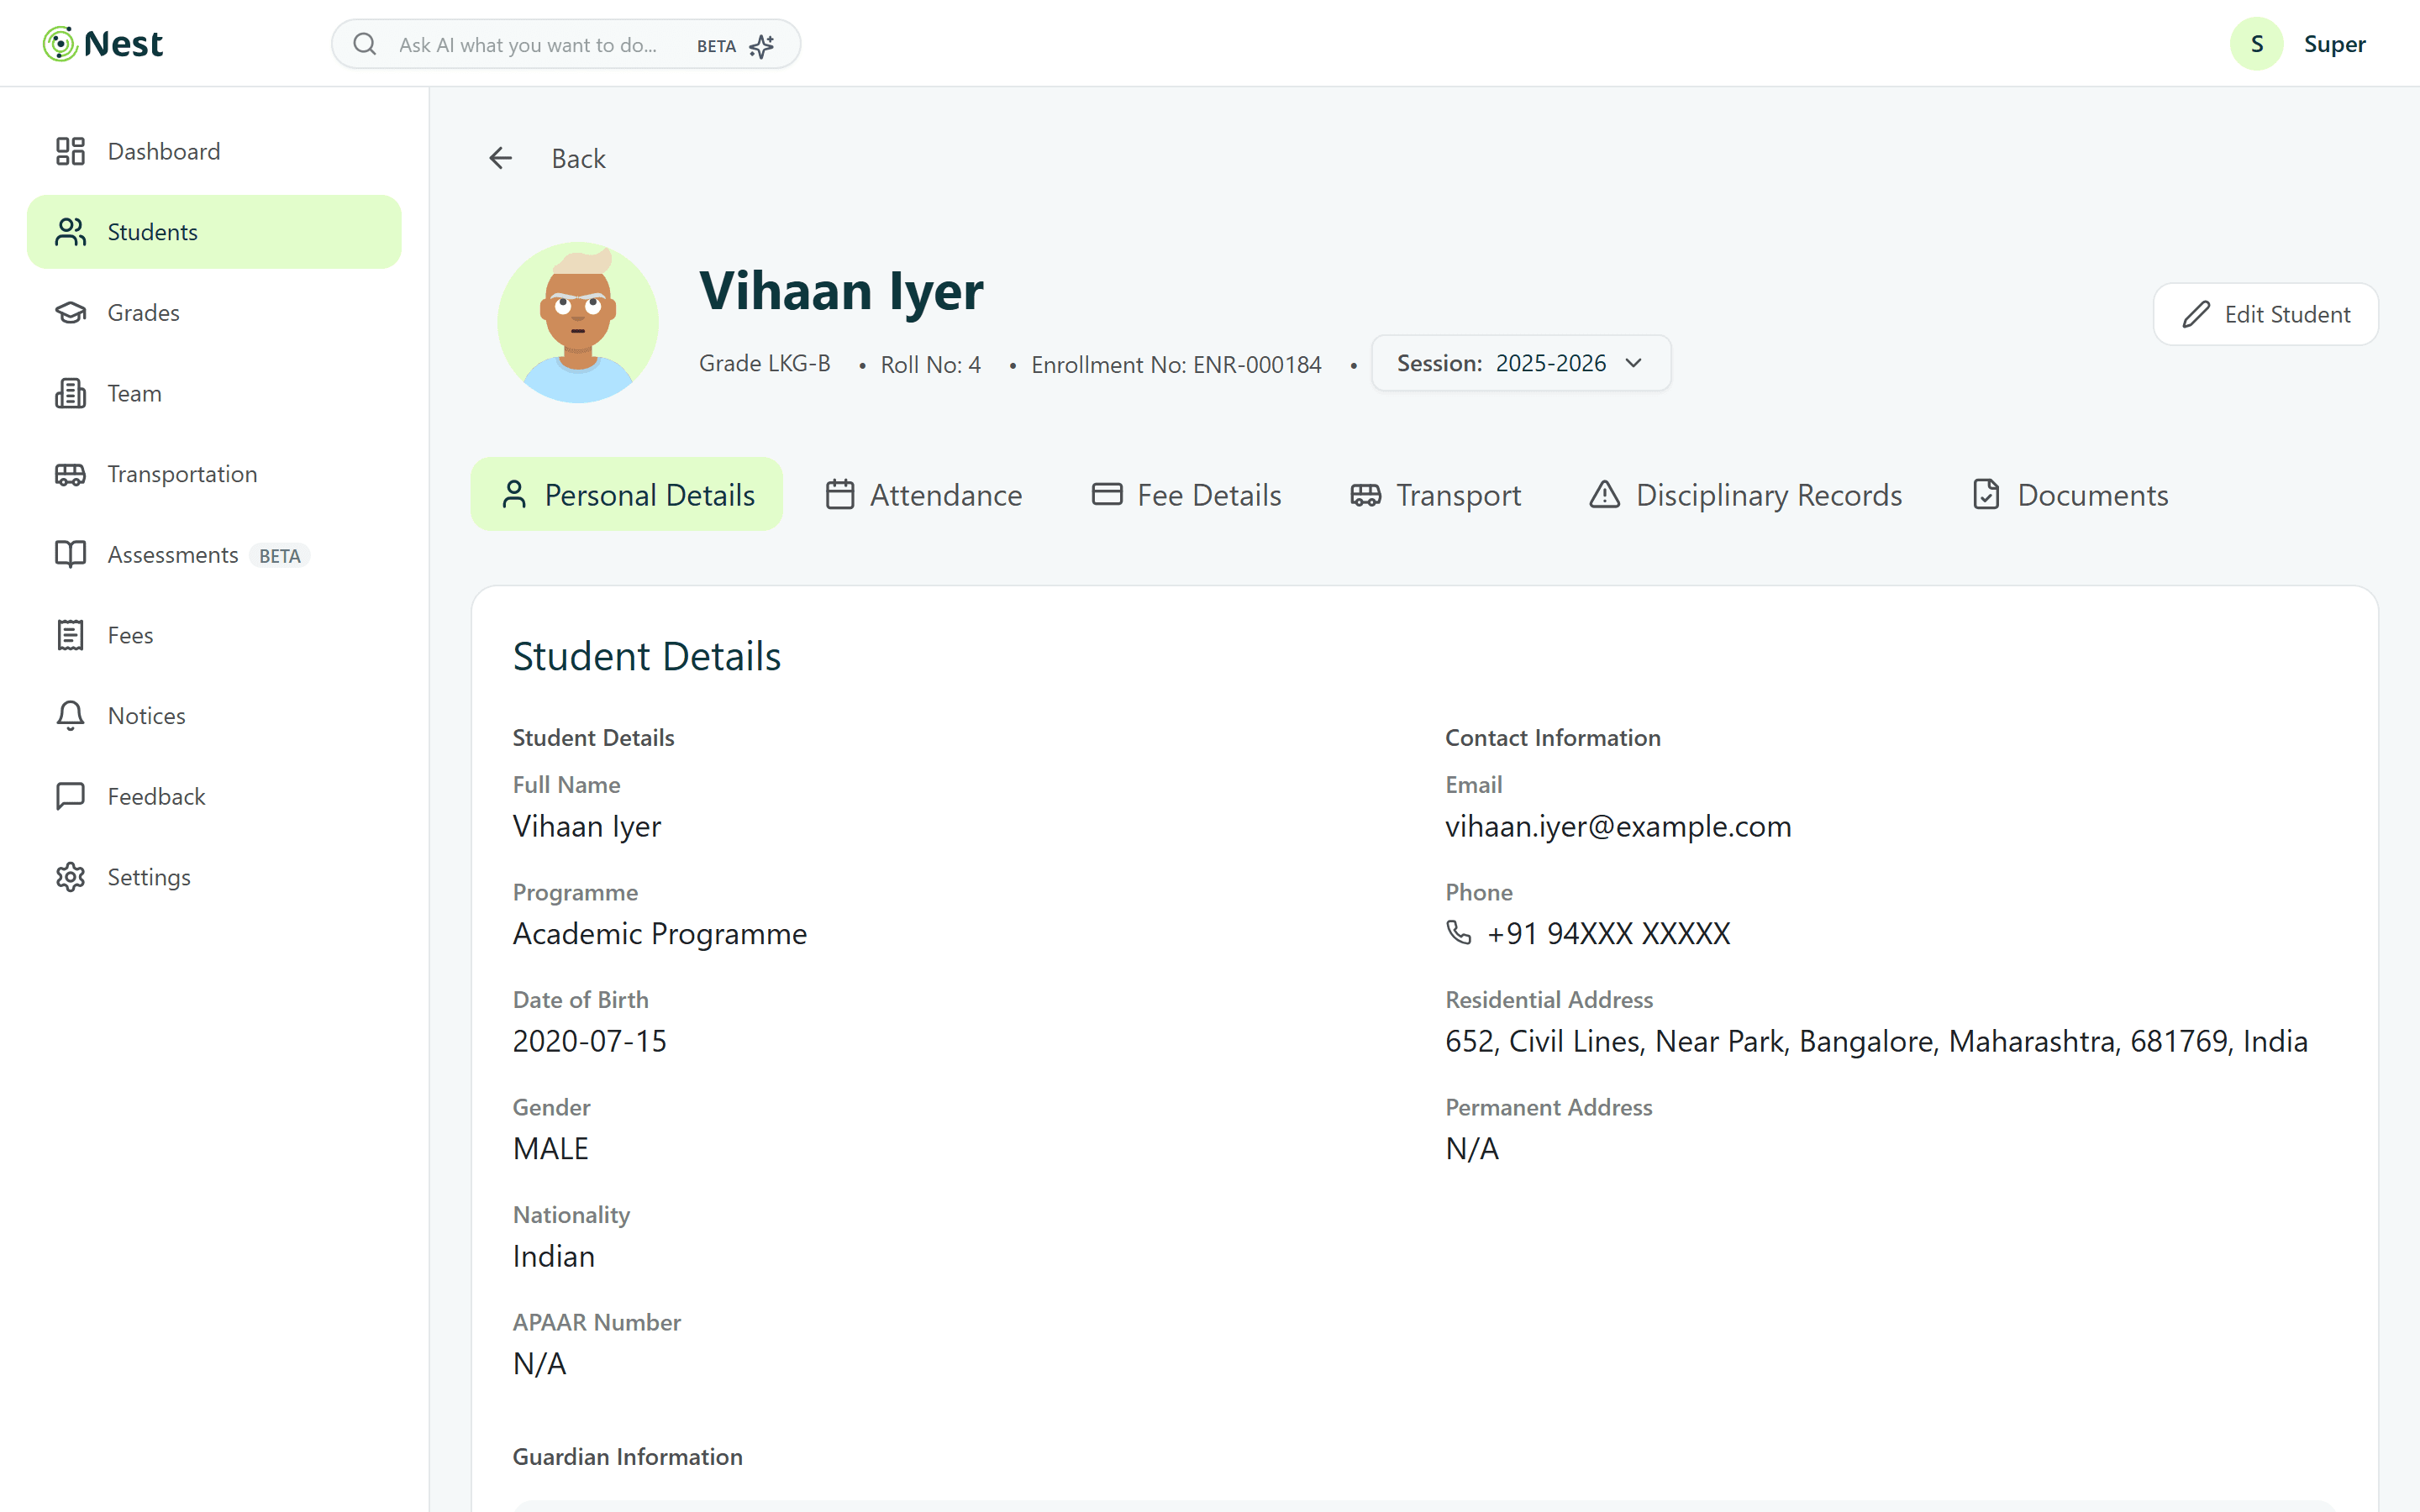Switch to the Attendance tab

click(924, 495)
